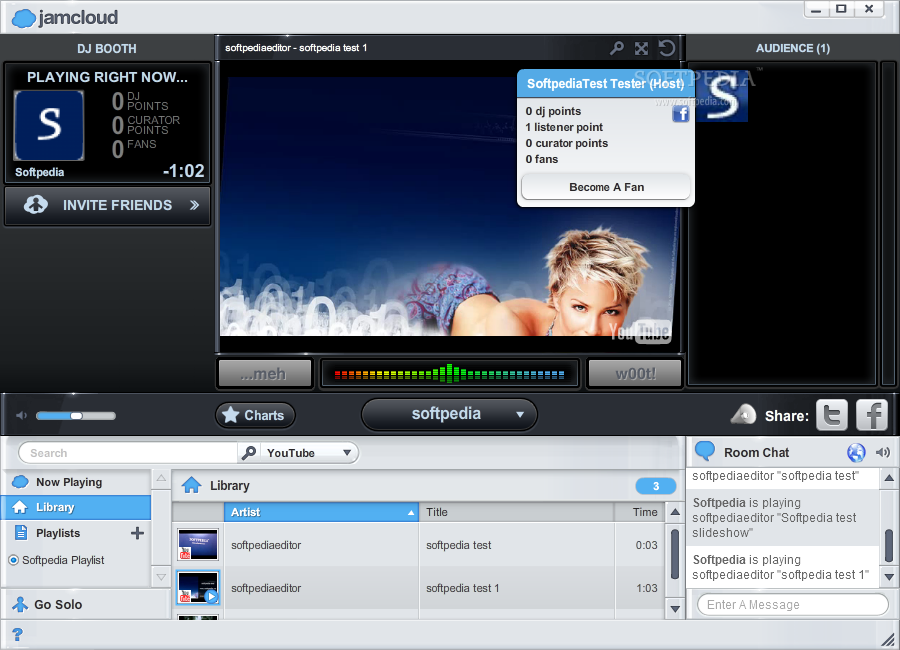
Task: Click the library list scrollbar thumb
Action: tap(676, 554)
